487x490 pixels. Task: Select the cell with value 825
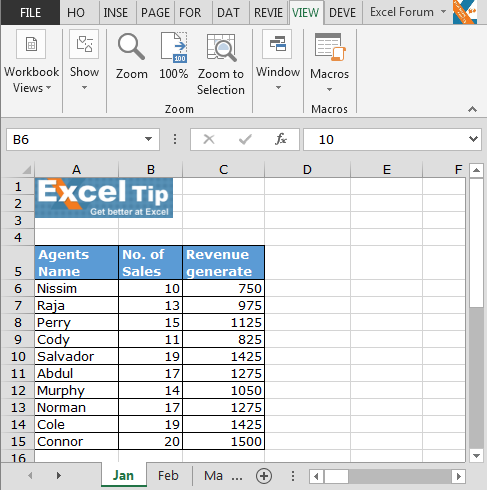point(224,339)
